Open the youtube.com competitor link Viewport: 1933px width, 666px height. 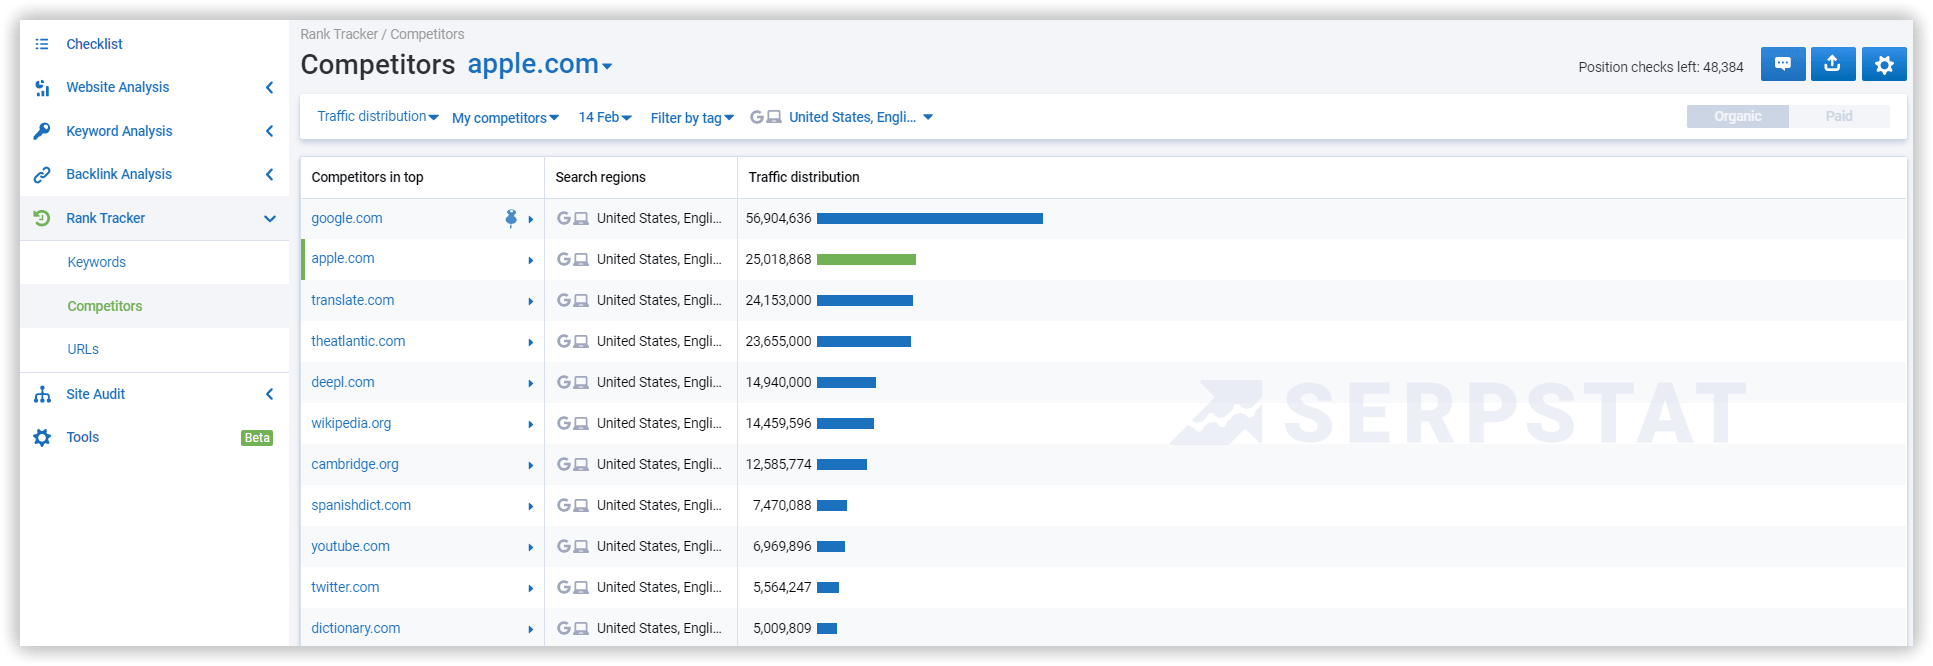[350, 546]
